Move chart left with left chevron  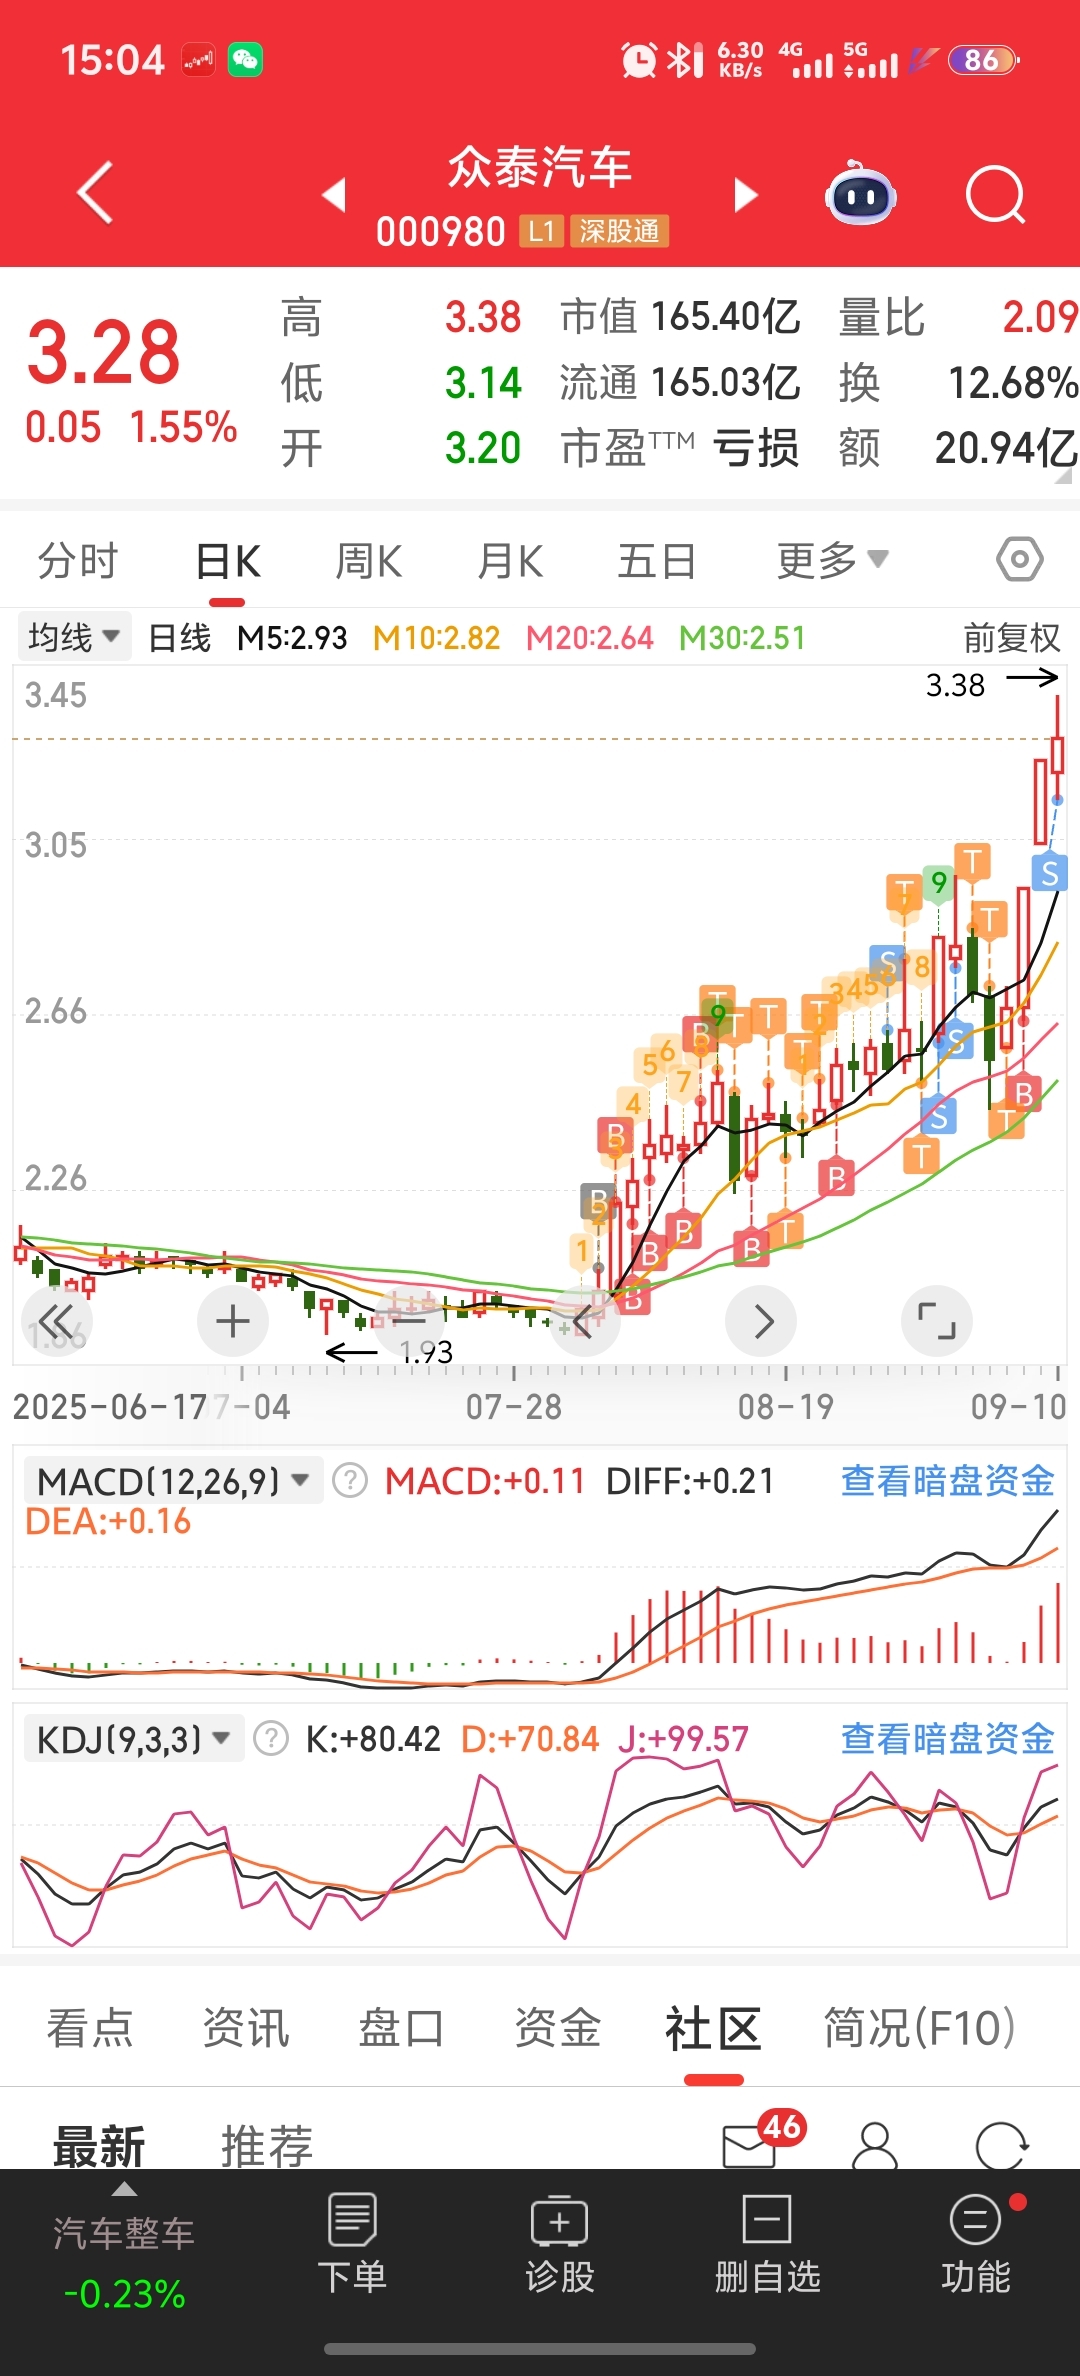click(585, 1321)
